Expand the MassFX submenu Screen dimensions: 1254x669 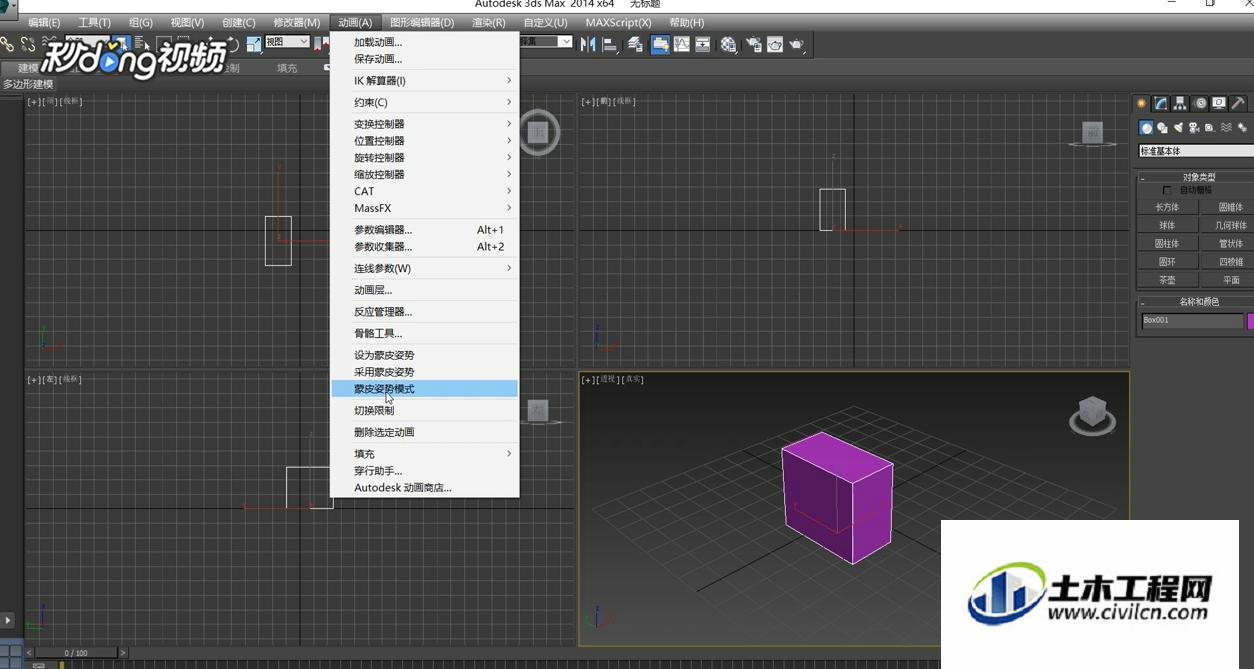tap(425, 209)
